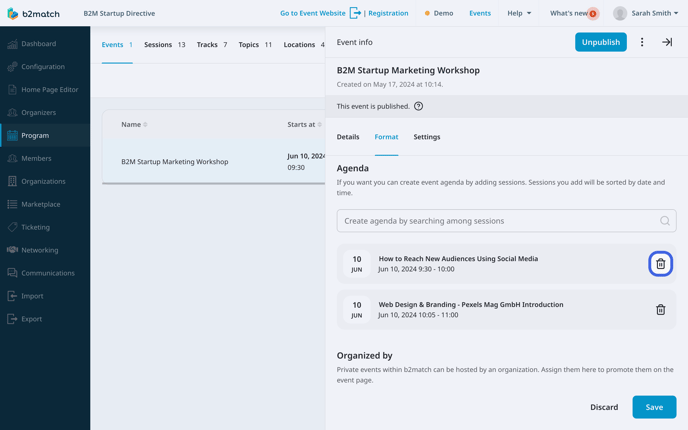
Task: Click the Networking handshake icon
Action: click(12, 250)
